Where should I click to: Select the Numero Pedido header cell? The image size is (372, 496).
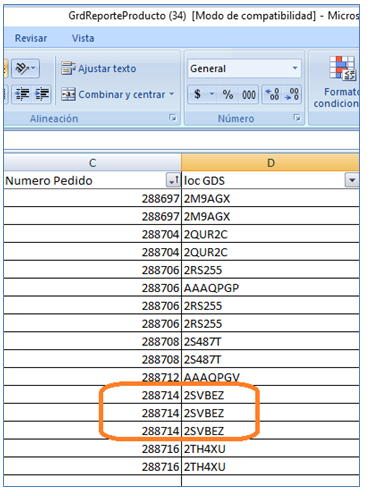click(x=93, y=180)
